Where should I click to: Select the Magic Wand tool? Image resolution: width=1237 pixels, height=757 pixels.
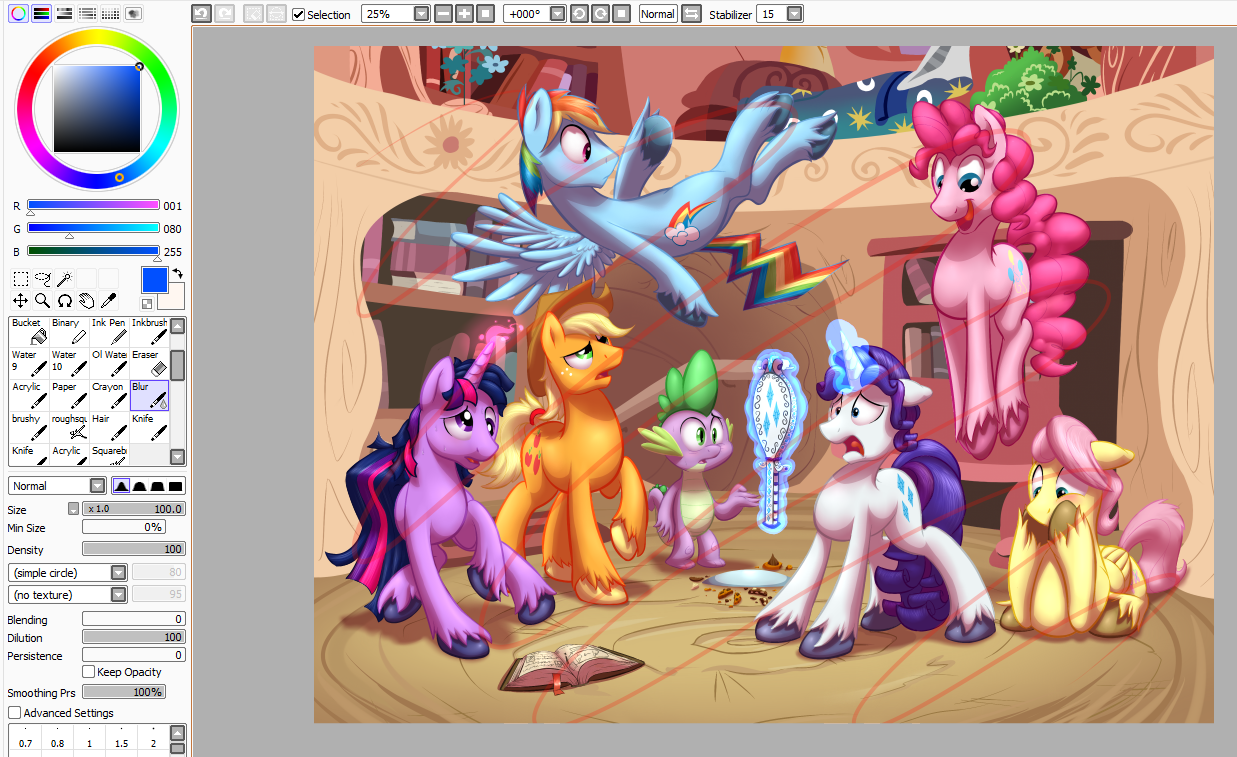point(64,278)
